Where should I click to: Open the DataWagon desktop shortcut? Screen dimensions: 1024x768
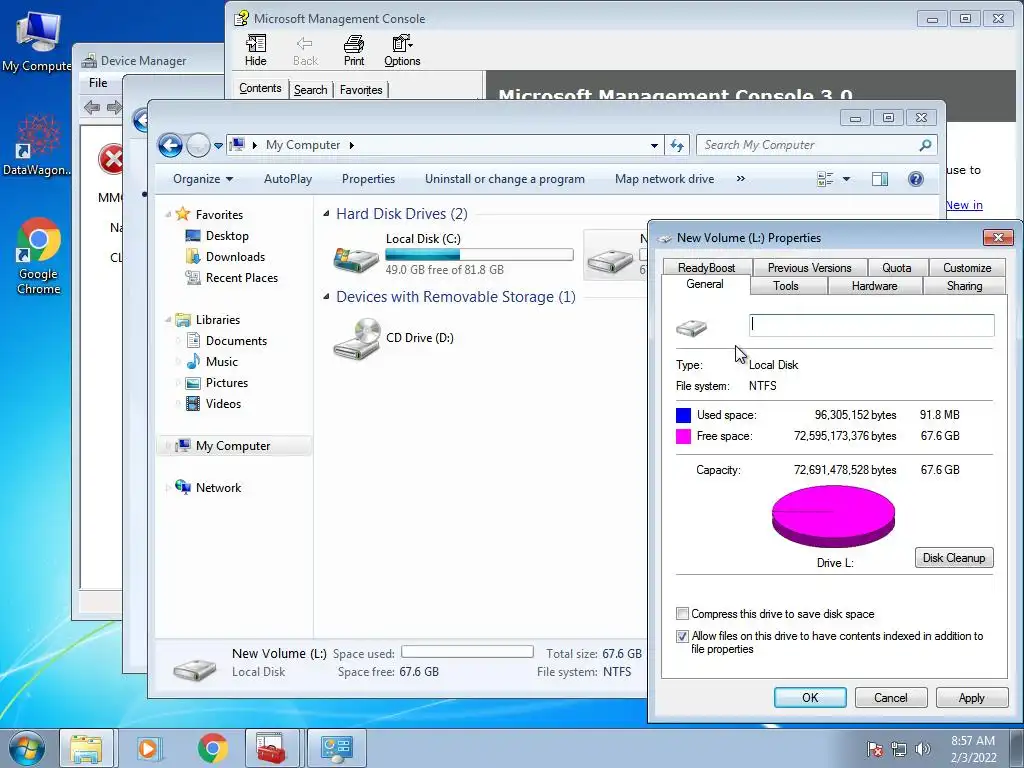pyautogui.click(x=37, y=146)
